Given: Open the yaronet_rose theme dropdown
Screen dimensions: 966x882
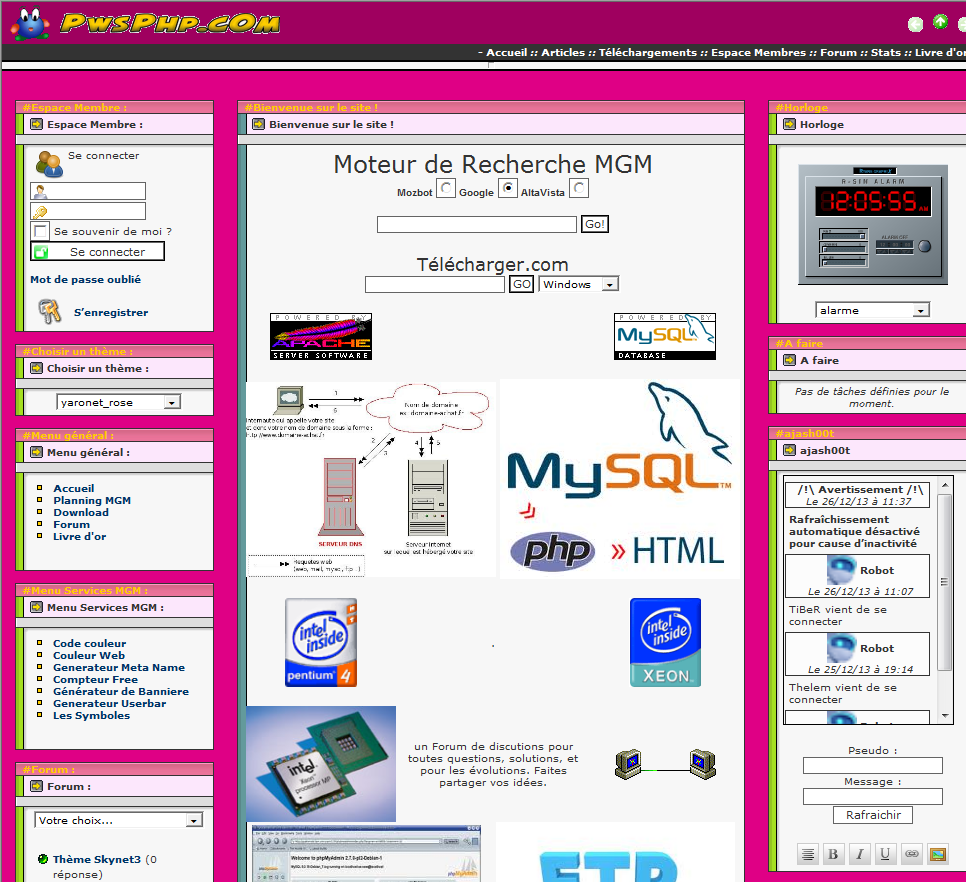Looking at the screenshot, I should tap(118, 402).
